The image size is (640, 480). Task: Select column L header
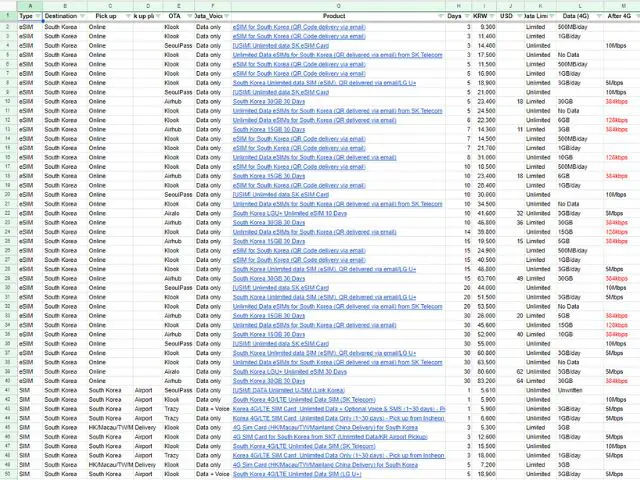click(580, 6)
